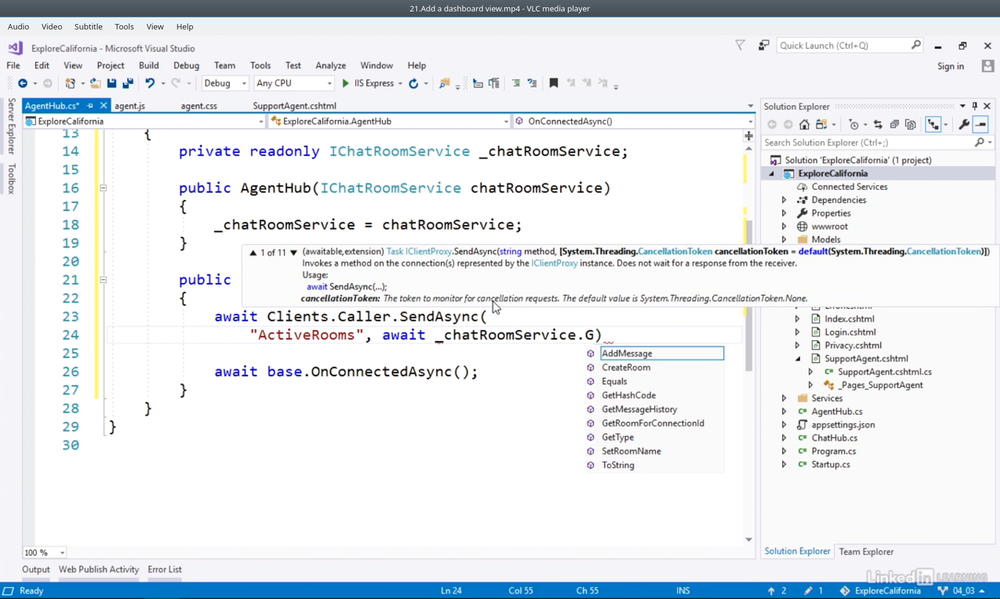The image size is (1000, 599).
Task: Click the split editor icon above the scrollbar
Action: point(749,136)
